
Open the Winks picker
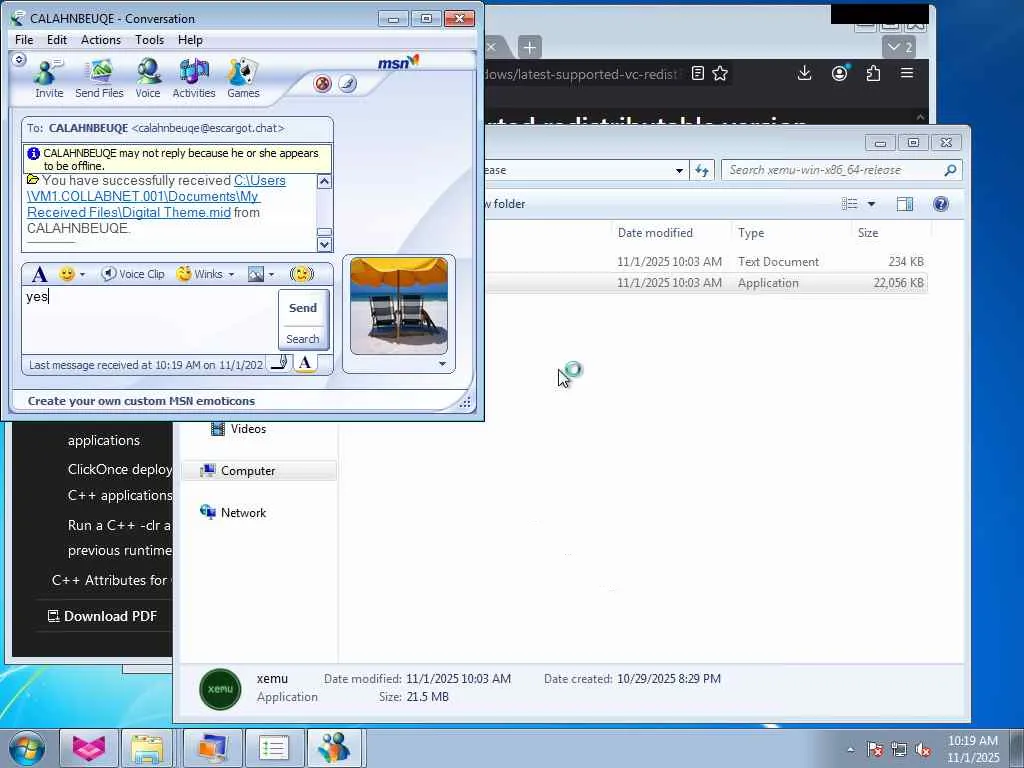pyautogui.click(x=200, y=274)
